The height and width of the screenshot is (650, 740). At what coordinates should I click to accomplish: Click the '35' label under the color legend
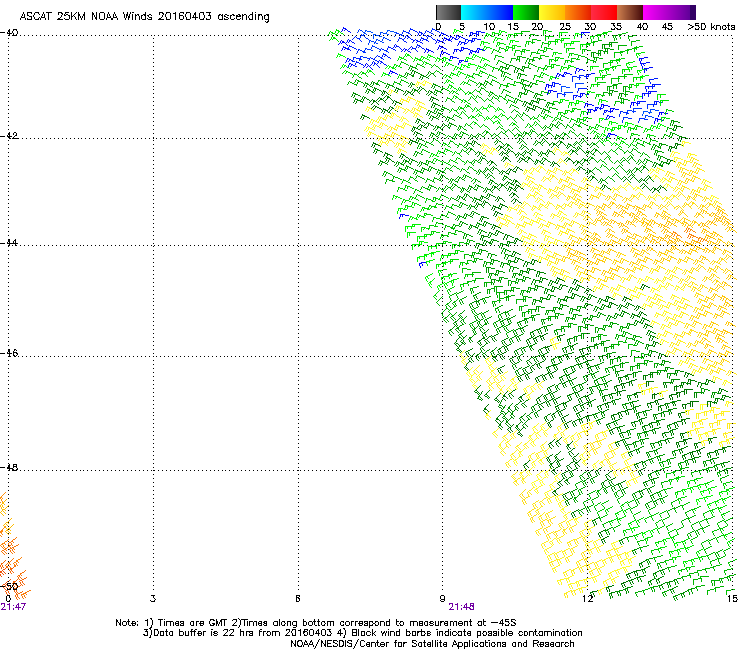(x=616, y=27)
